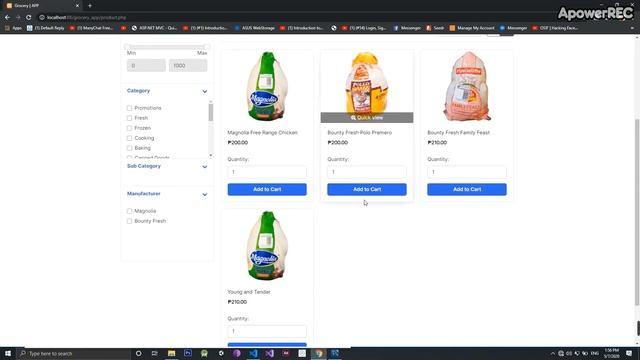The image size is (640, 360).
Task: Click the minimum price input field
Action: pos(146,65)
